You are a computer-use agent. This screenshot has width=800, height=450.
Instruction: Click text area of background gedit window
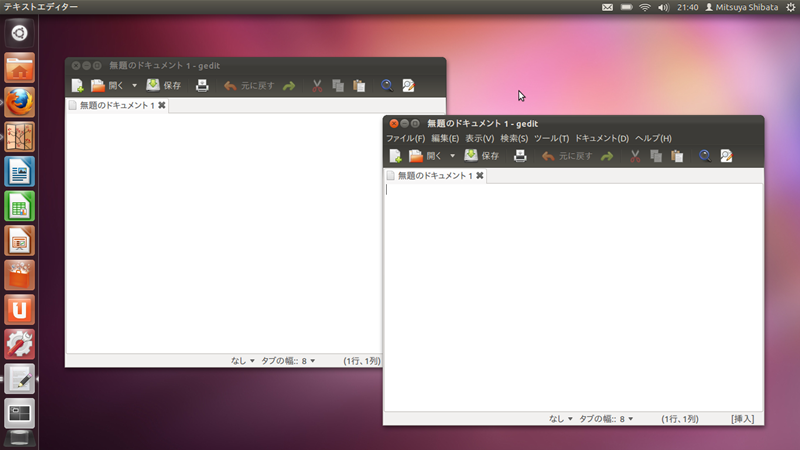[224, 233]
